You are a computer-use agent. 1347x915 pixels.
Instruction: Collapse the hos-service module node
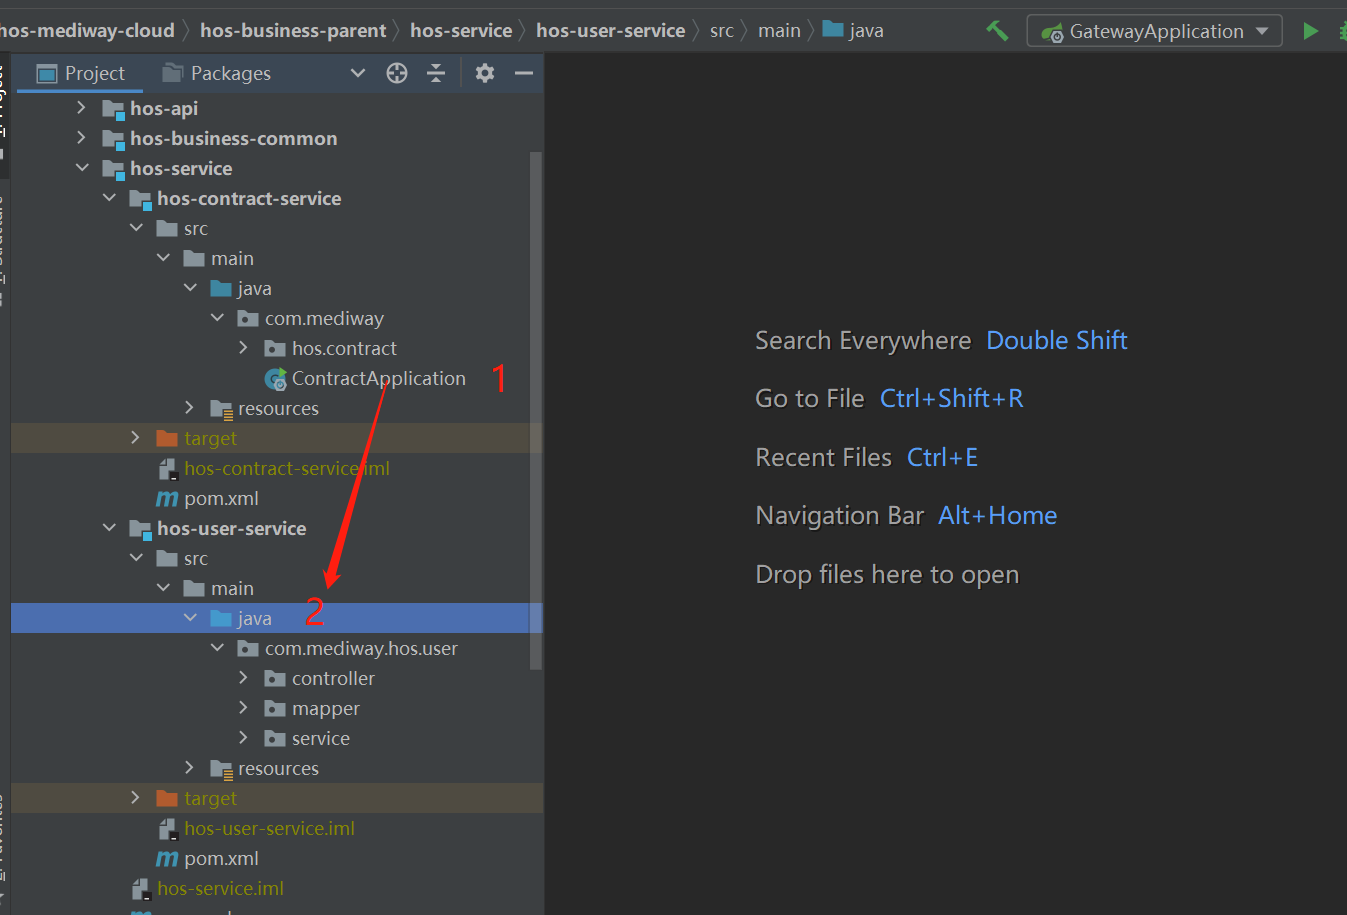82,168
